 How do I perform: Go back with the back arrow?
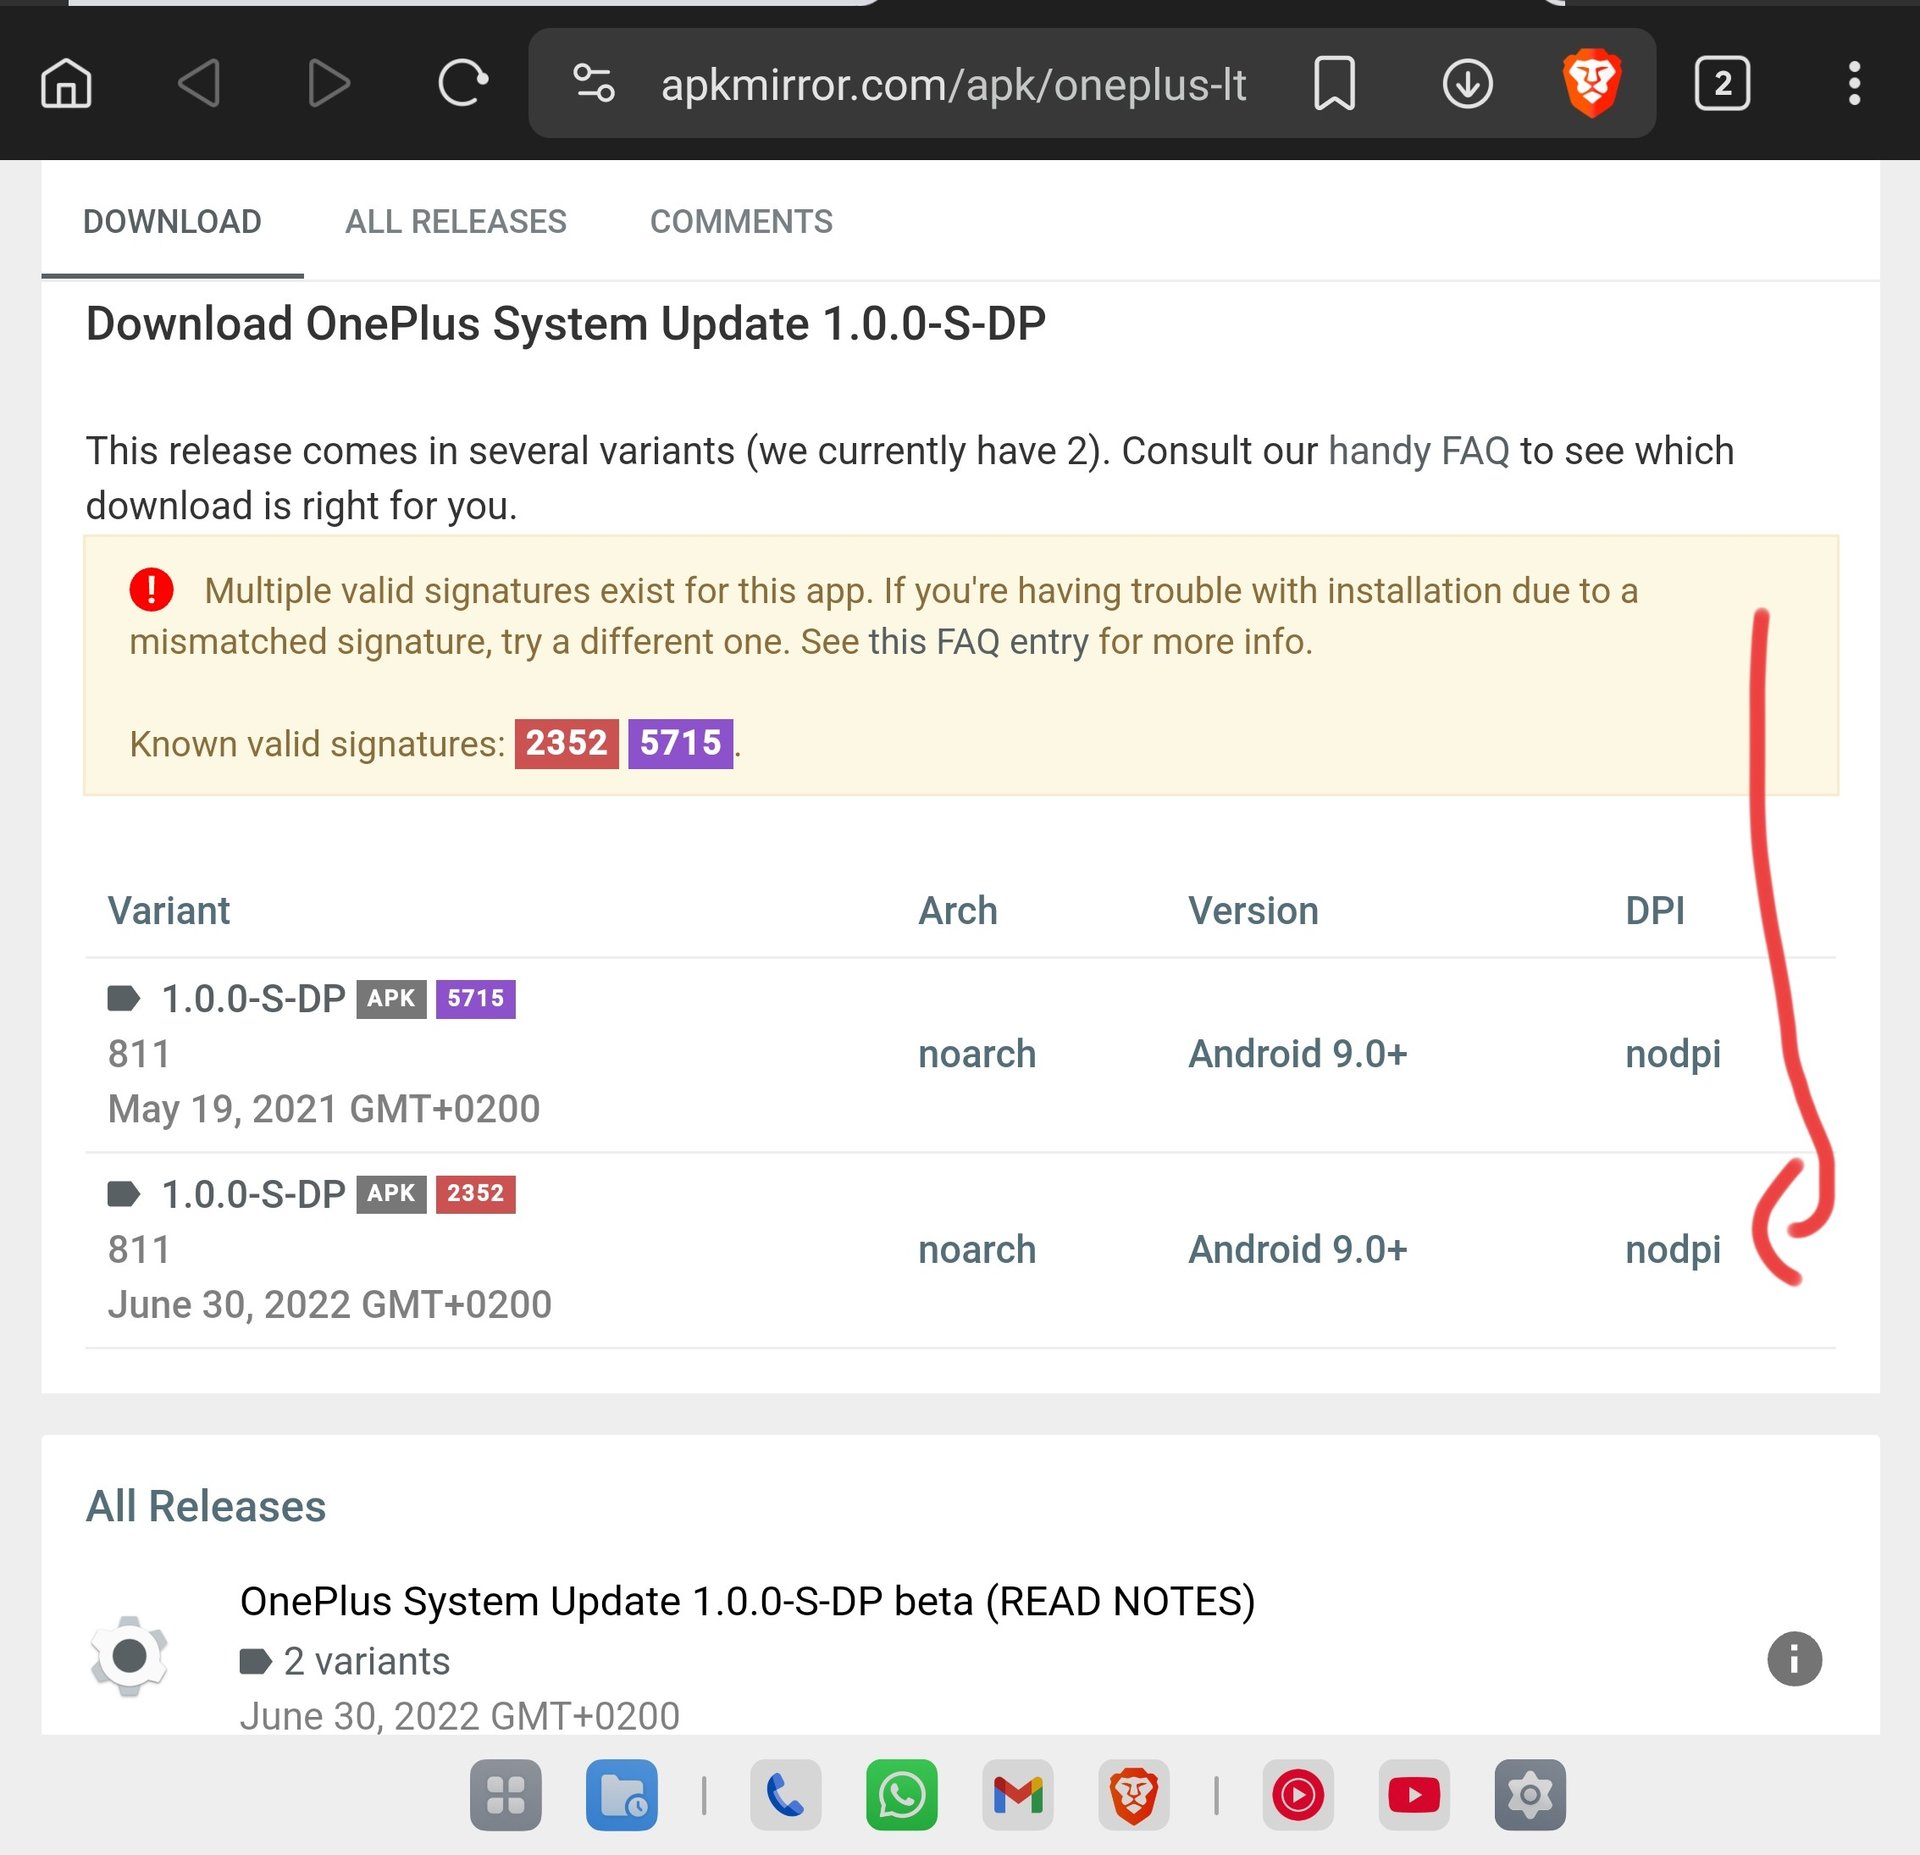click(198, 83)
